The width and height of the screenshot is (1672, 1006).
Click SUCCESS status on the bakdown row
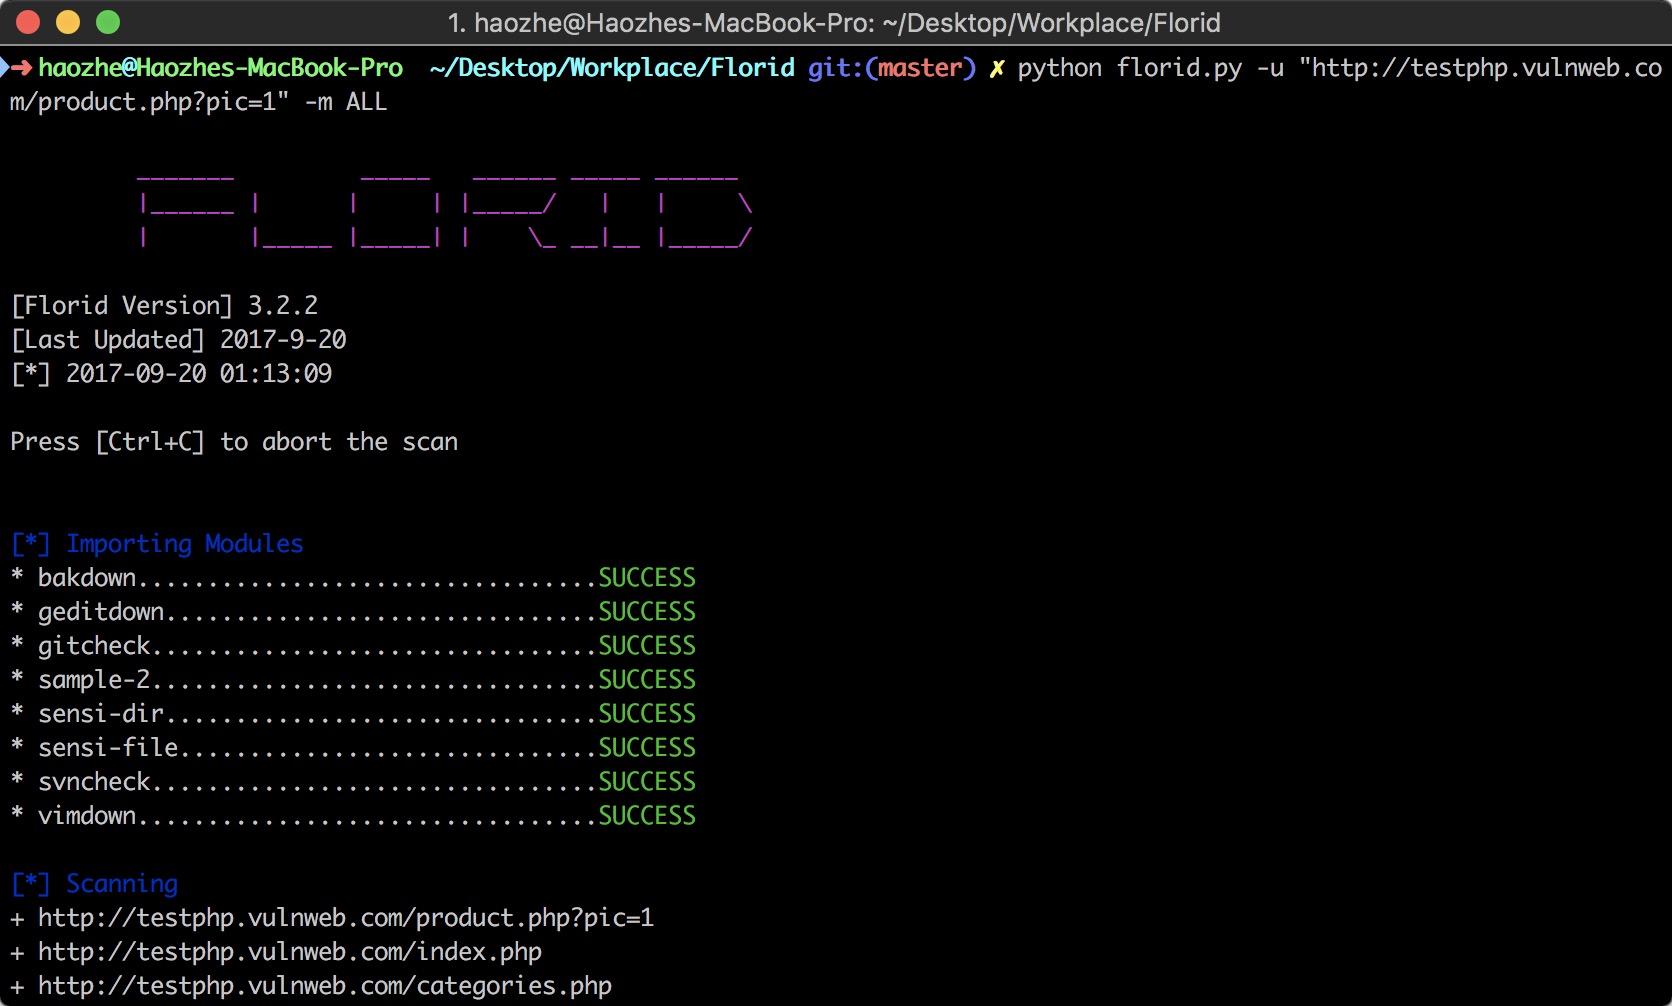[647, 578]
